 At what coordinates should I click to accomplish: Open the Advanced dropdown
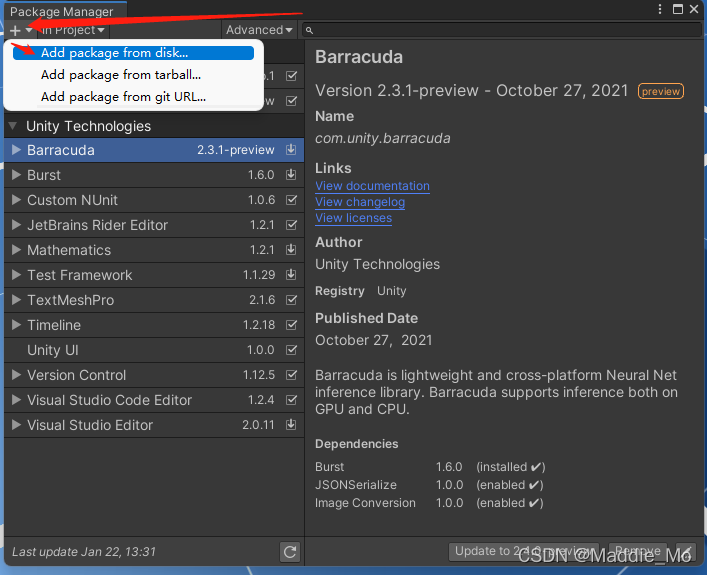click(x=259, y=30)
